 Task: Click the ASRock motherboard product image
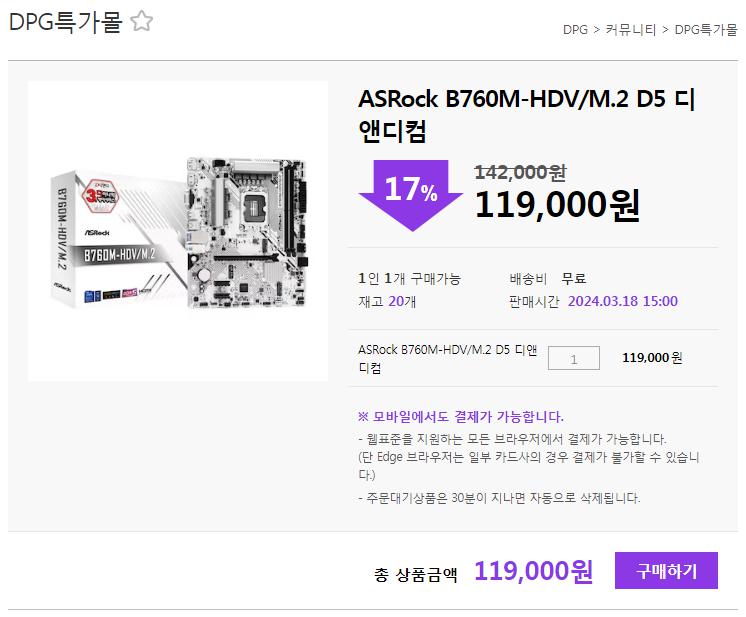point(178,231)
